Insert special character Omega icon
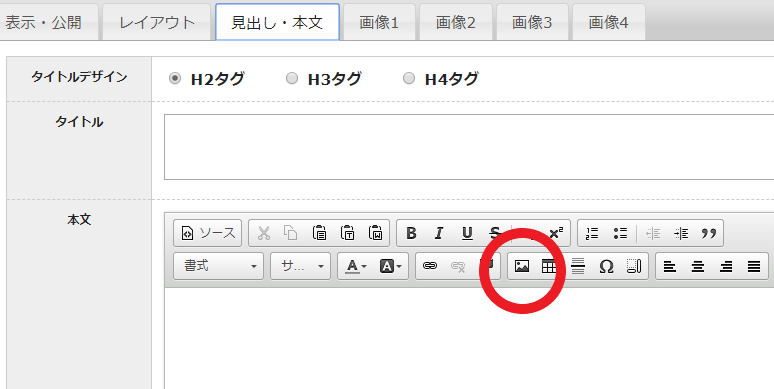The width and height of the screenshot is (774, 389). click(606, 267)
